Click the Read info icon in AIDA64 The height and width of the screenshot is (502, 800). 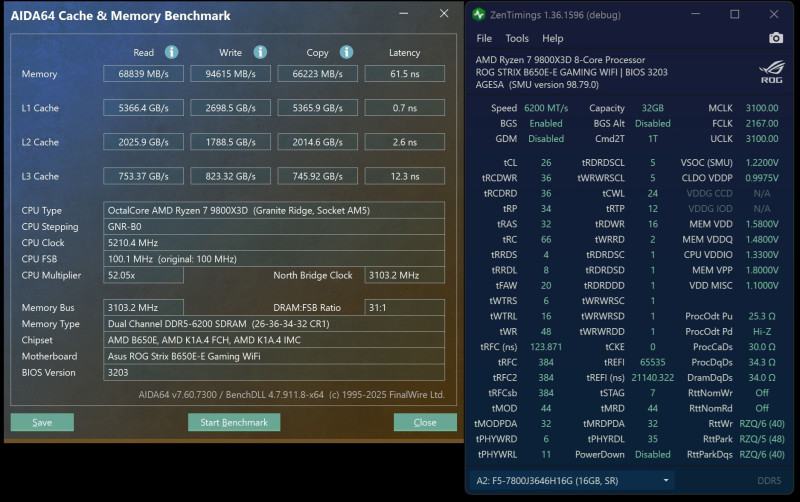coord(171,52)
